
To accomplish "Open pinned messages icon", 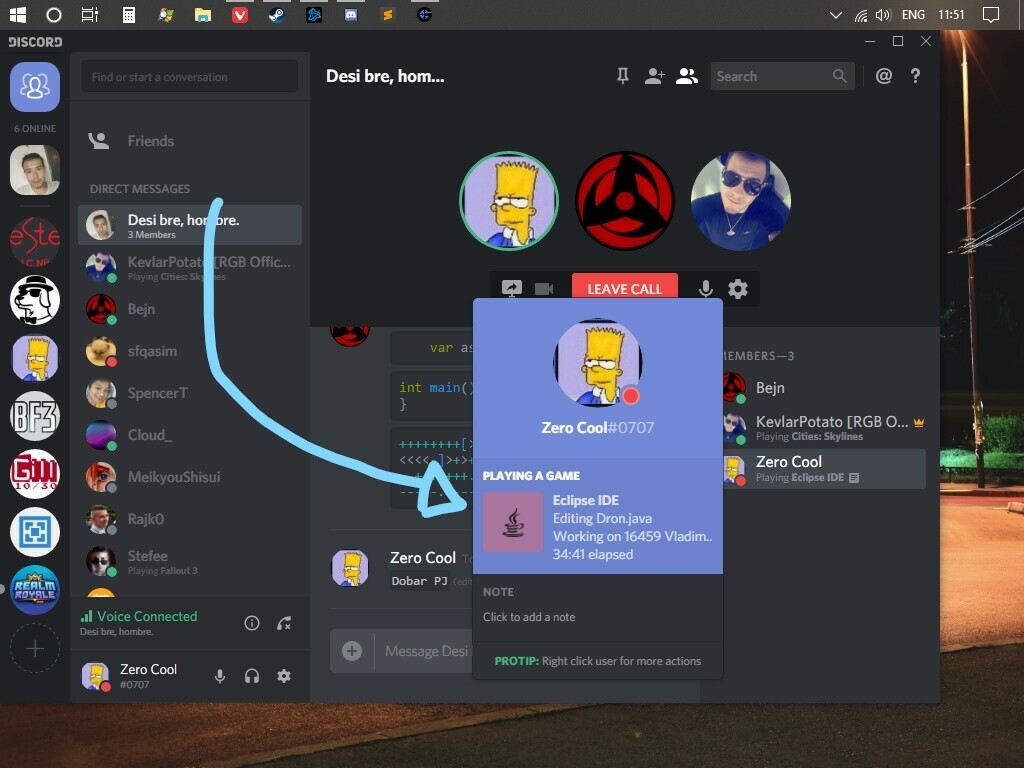I will tap(623, 76).
